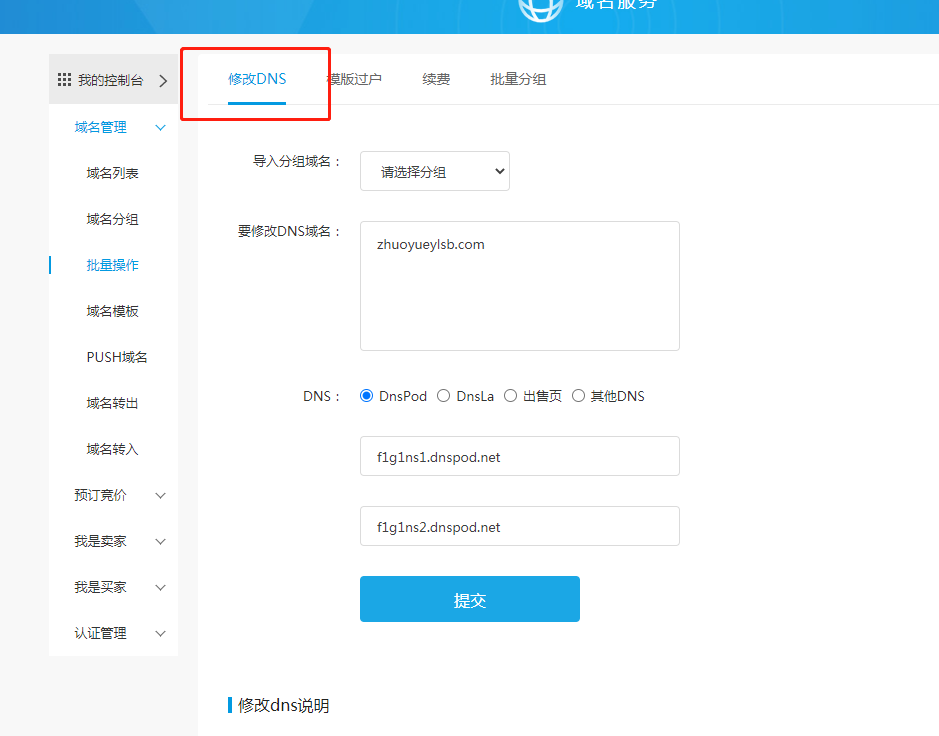Select the DnsPod radio option
This screenshot has width=939, height=736.
(366, 396)
